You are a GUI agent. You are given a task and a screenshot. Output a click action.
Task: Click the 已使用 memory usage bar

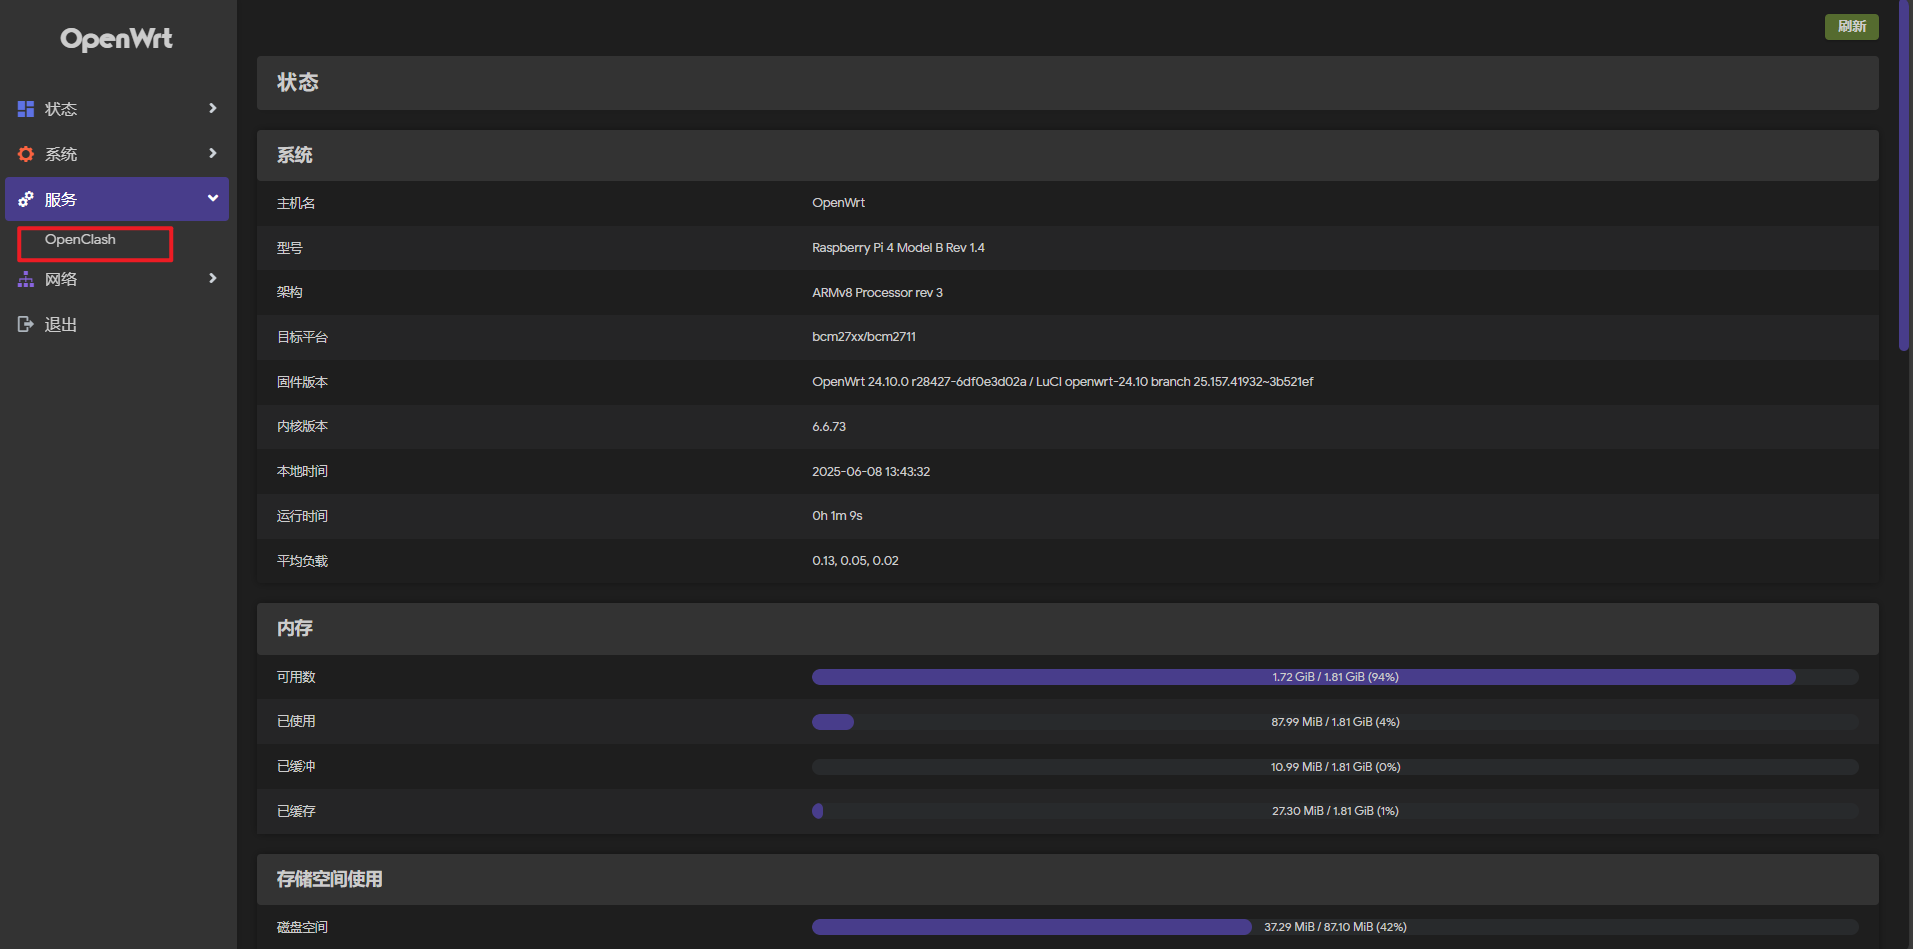(x=1334, y=722)
